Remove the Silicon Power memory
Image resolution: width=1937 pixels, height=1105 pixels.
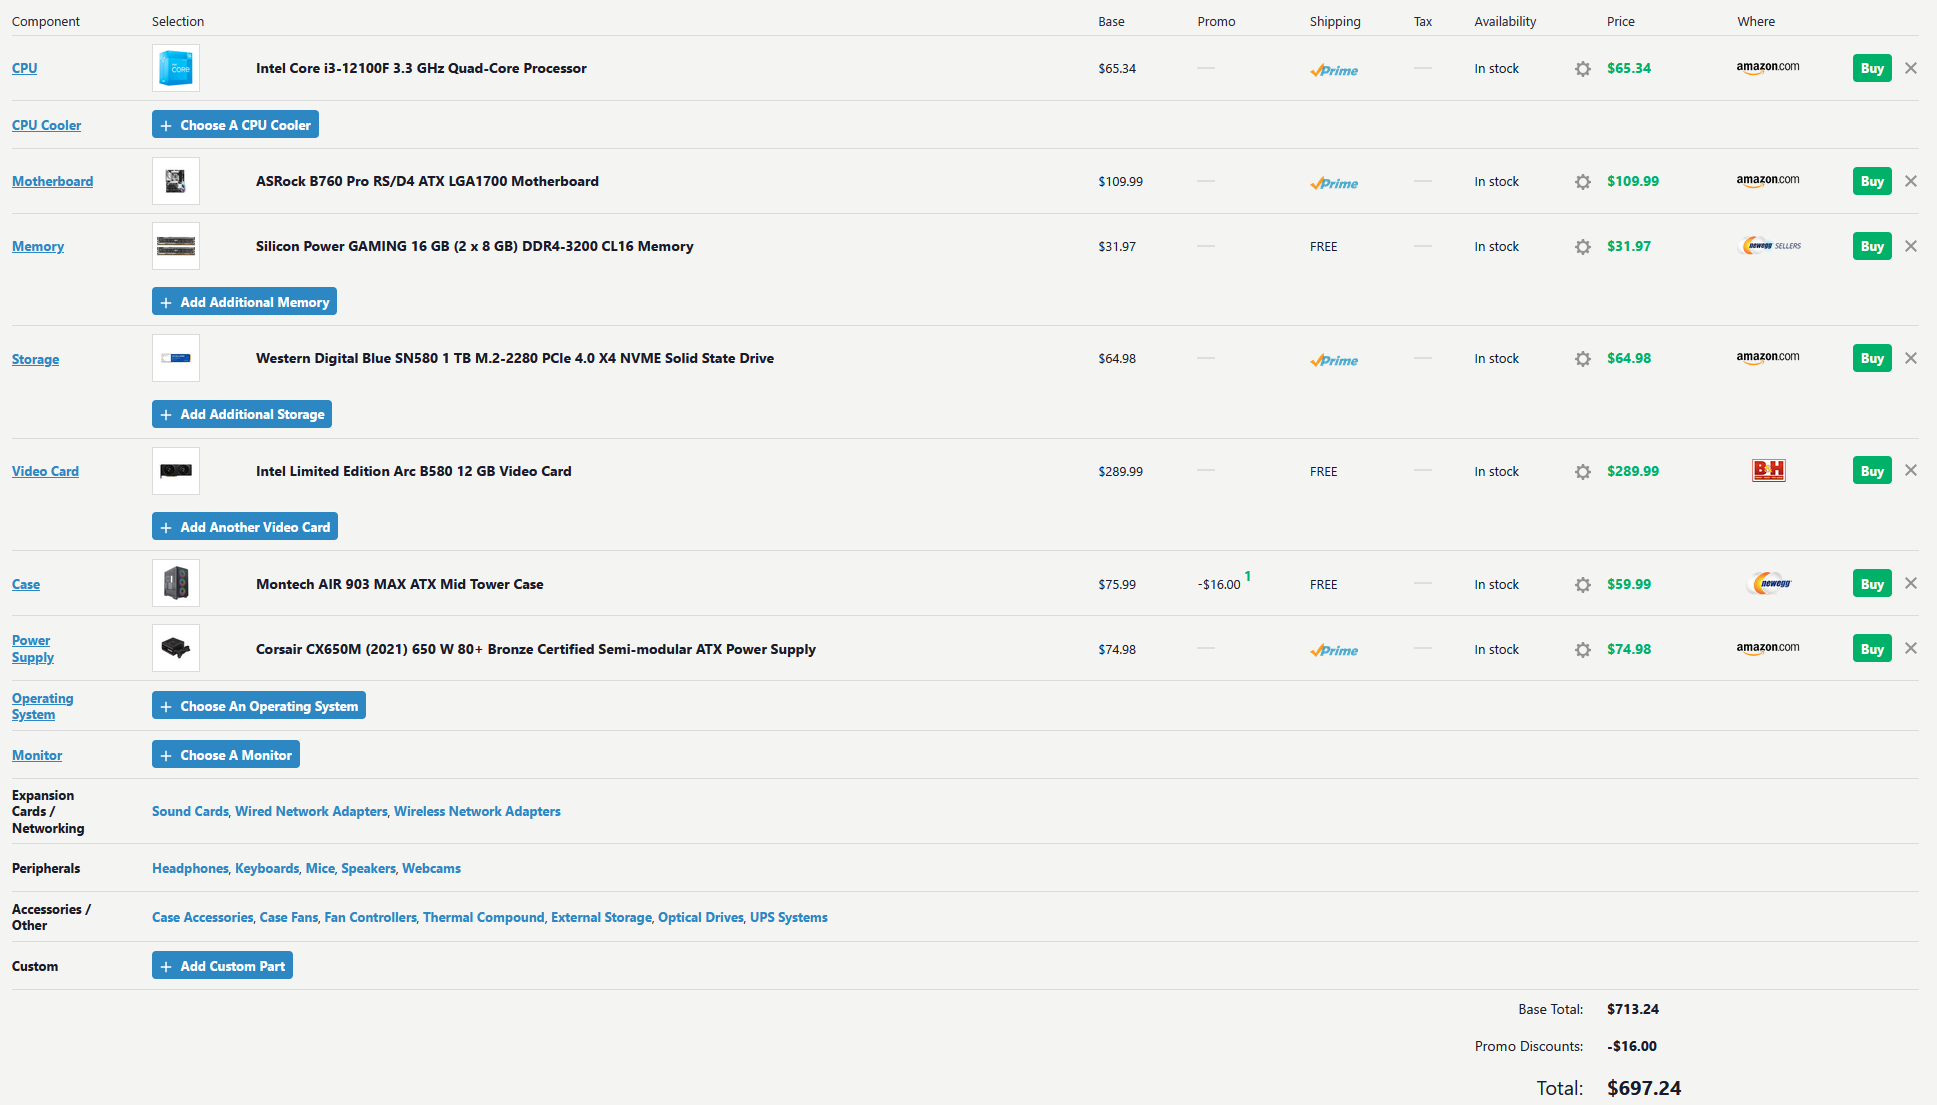1911,246
